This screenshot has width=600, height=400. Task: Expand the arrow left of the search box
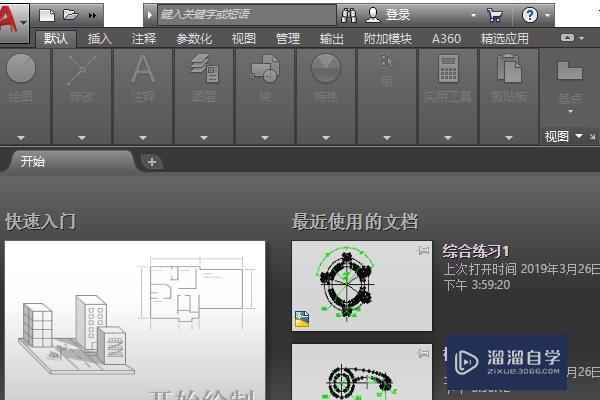[x=150, y=15]
